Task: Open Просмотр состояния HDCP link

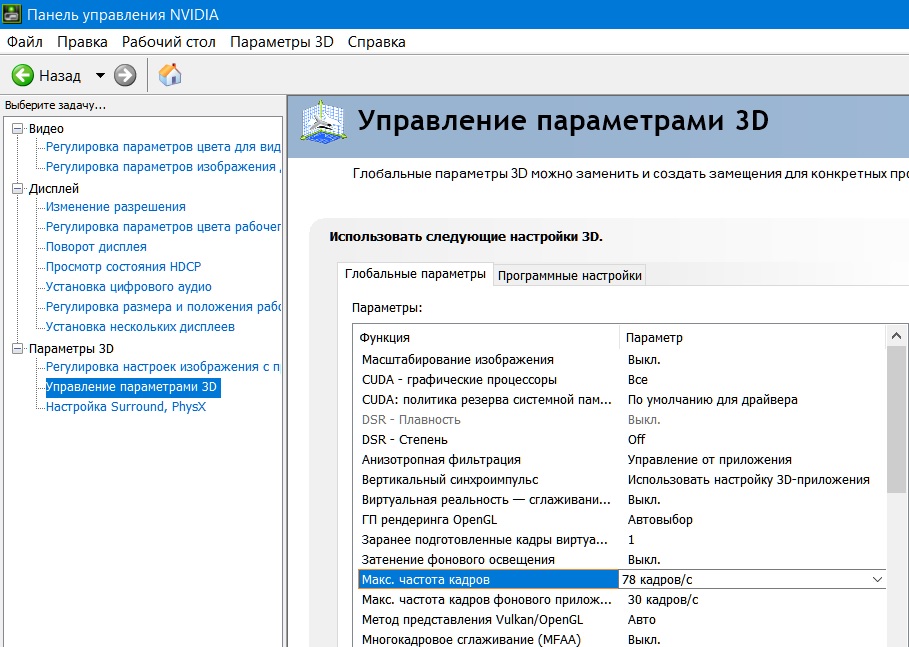Action: (x=122, y=267)
